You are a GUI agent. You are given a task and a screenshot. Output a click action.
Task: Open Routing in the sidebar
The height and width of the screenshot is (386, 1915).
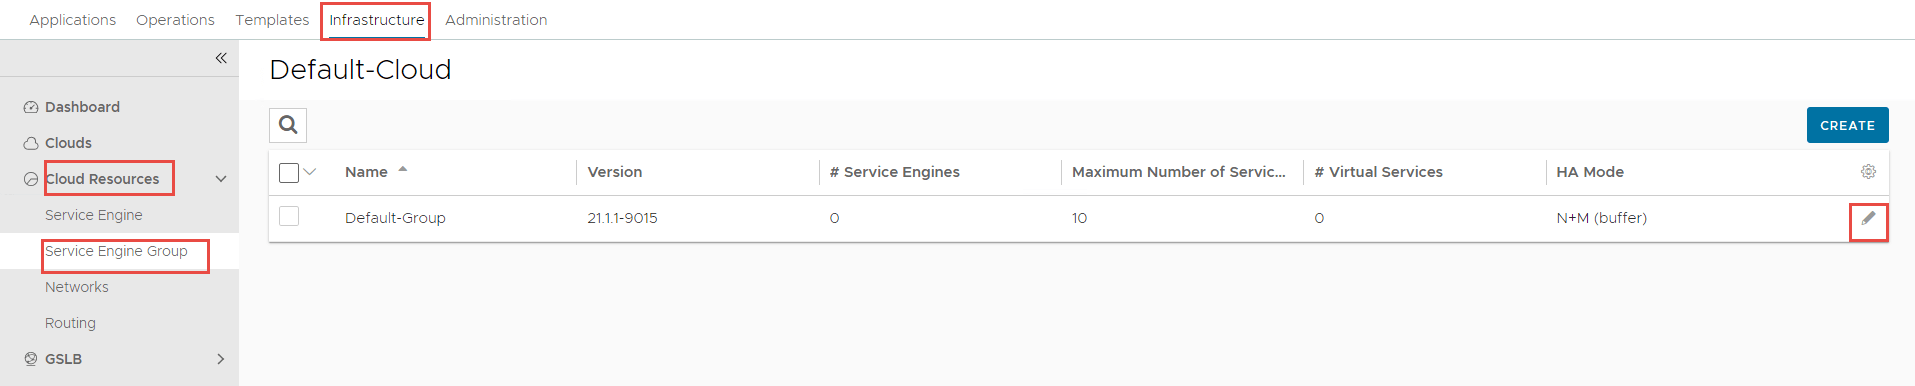click(x=70, y=323)
